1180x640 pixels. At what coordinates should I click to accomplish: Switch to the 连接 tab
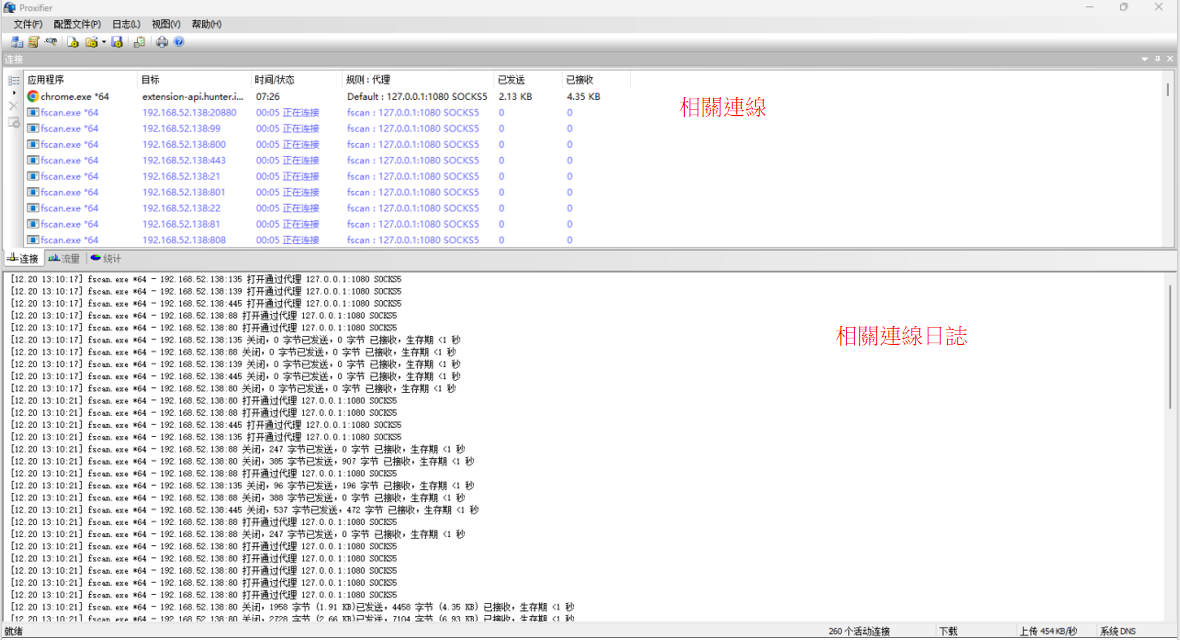tap(23, 258)
